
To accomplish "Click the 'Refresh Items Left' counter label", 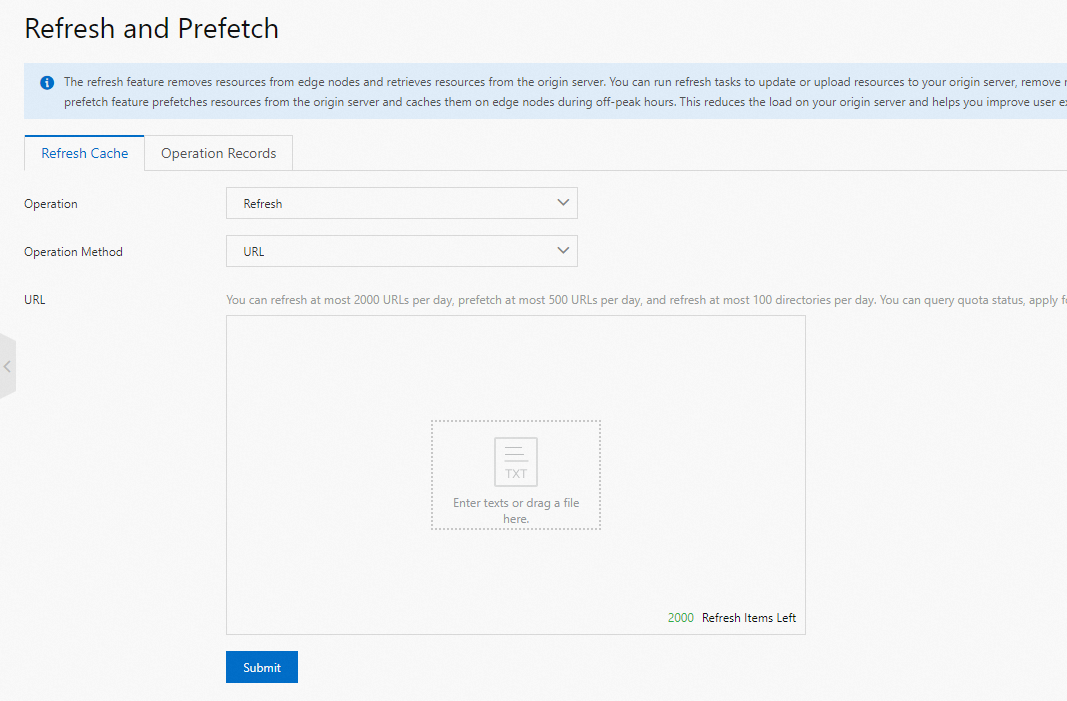I will pyautogui.click(x=749, y=618).
